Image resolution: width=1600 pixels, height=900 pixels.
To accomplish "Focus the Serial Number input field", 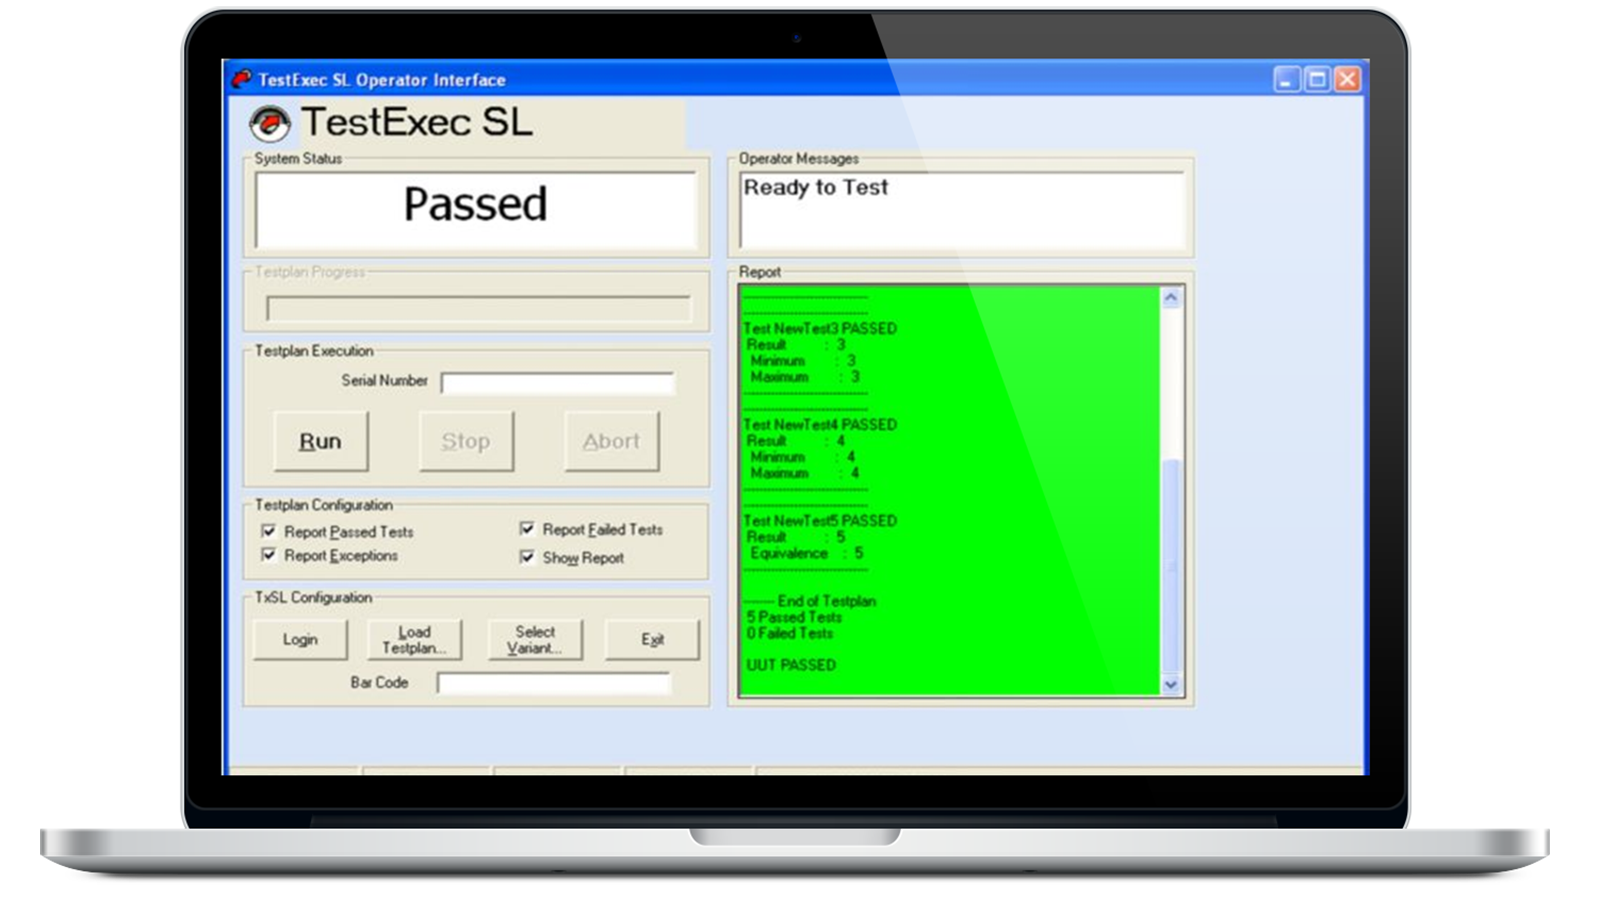I will [558, 383].
